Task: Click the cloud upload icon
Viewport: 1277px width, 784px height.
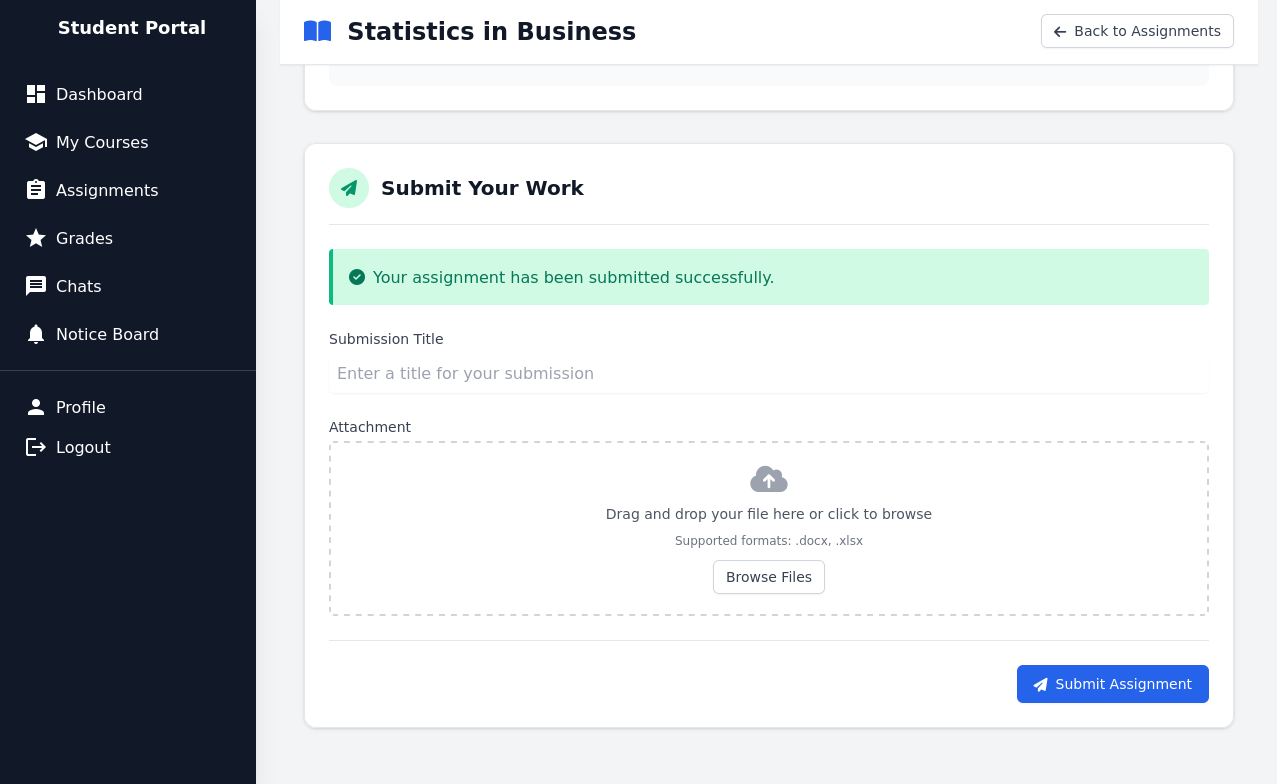Action: 768,480
